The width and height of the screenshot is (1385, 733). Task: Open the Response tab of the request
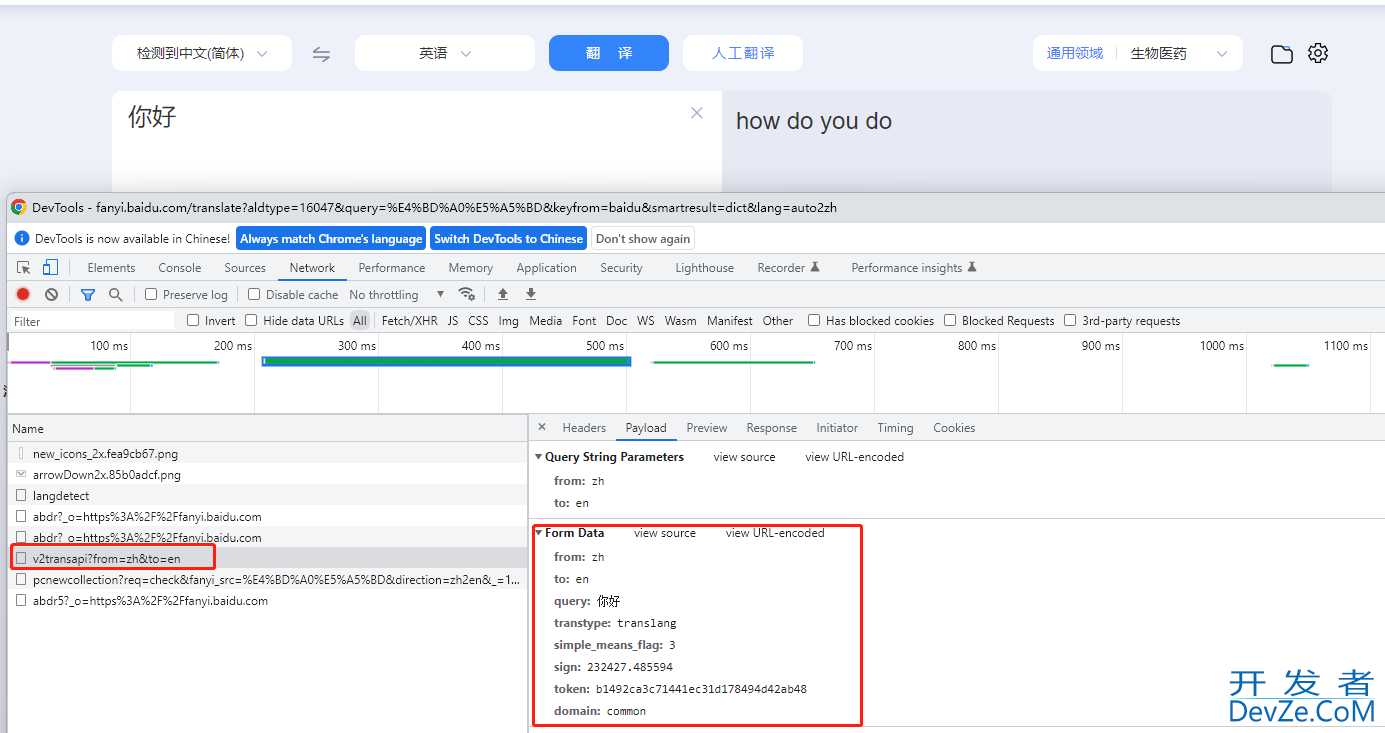coord(771,427)
